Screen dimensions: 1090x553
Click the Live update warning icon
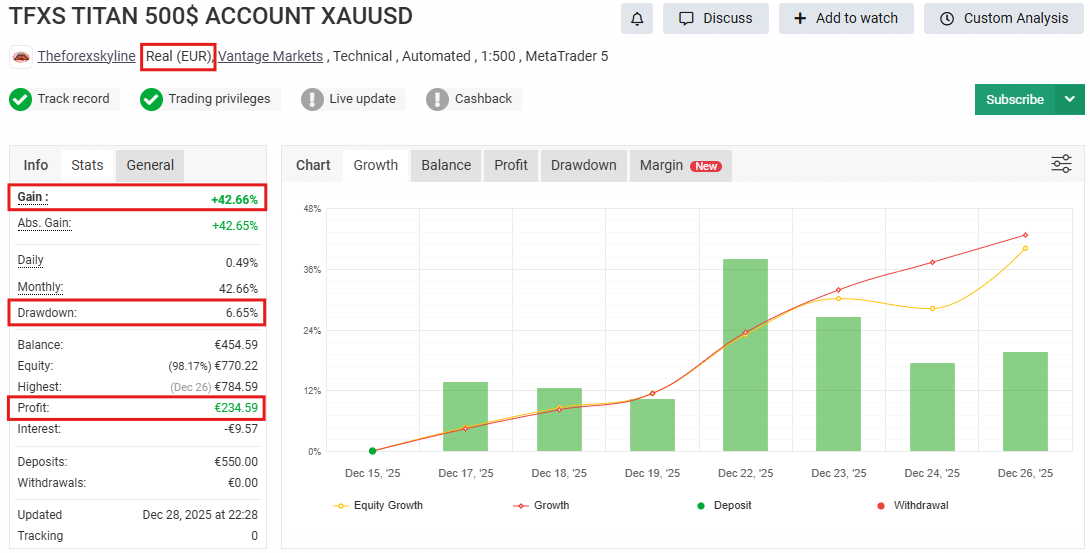click(x=312, y=99)
